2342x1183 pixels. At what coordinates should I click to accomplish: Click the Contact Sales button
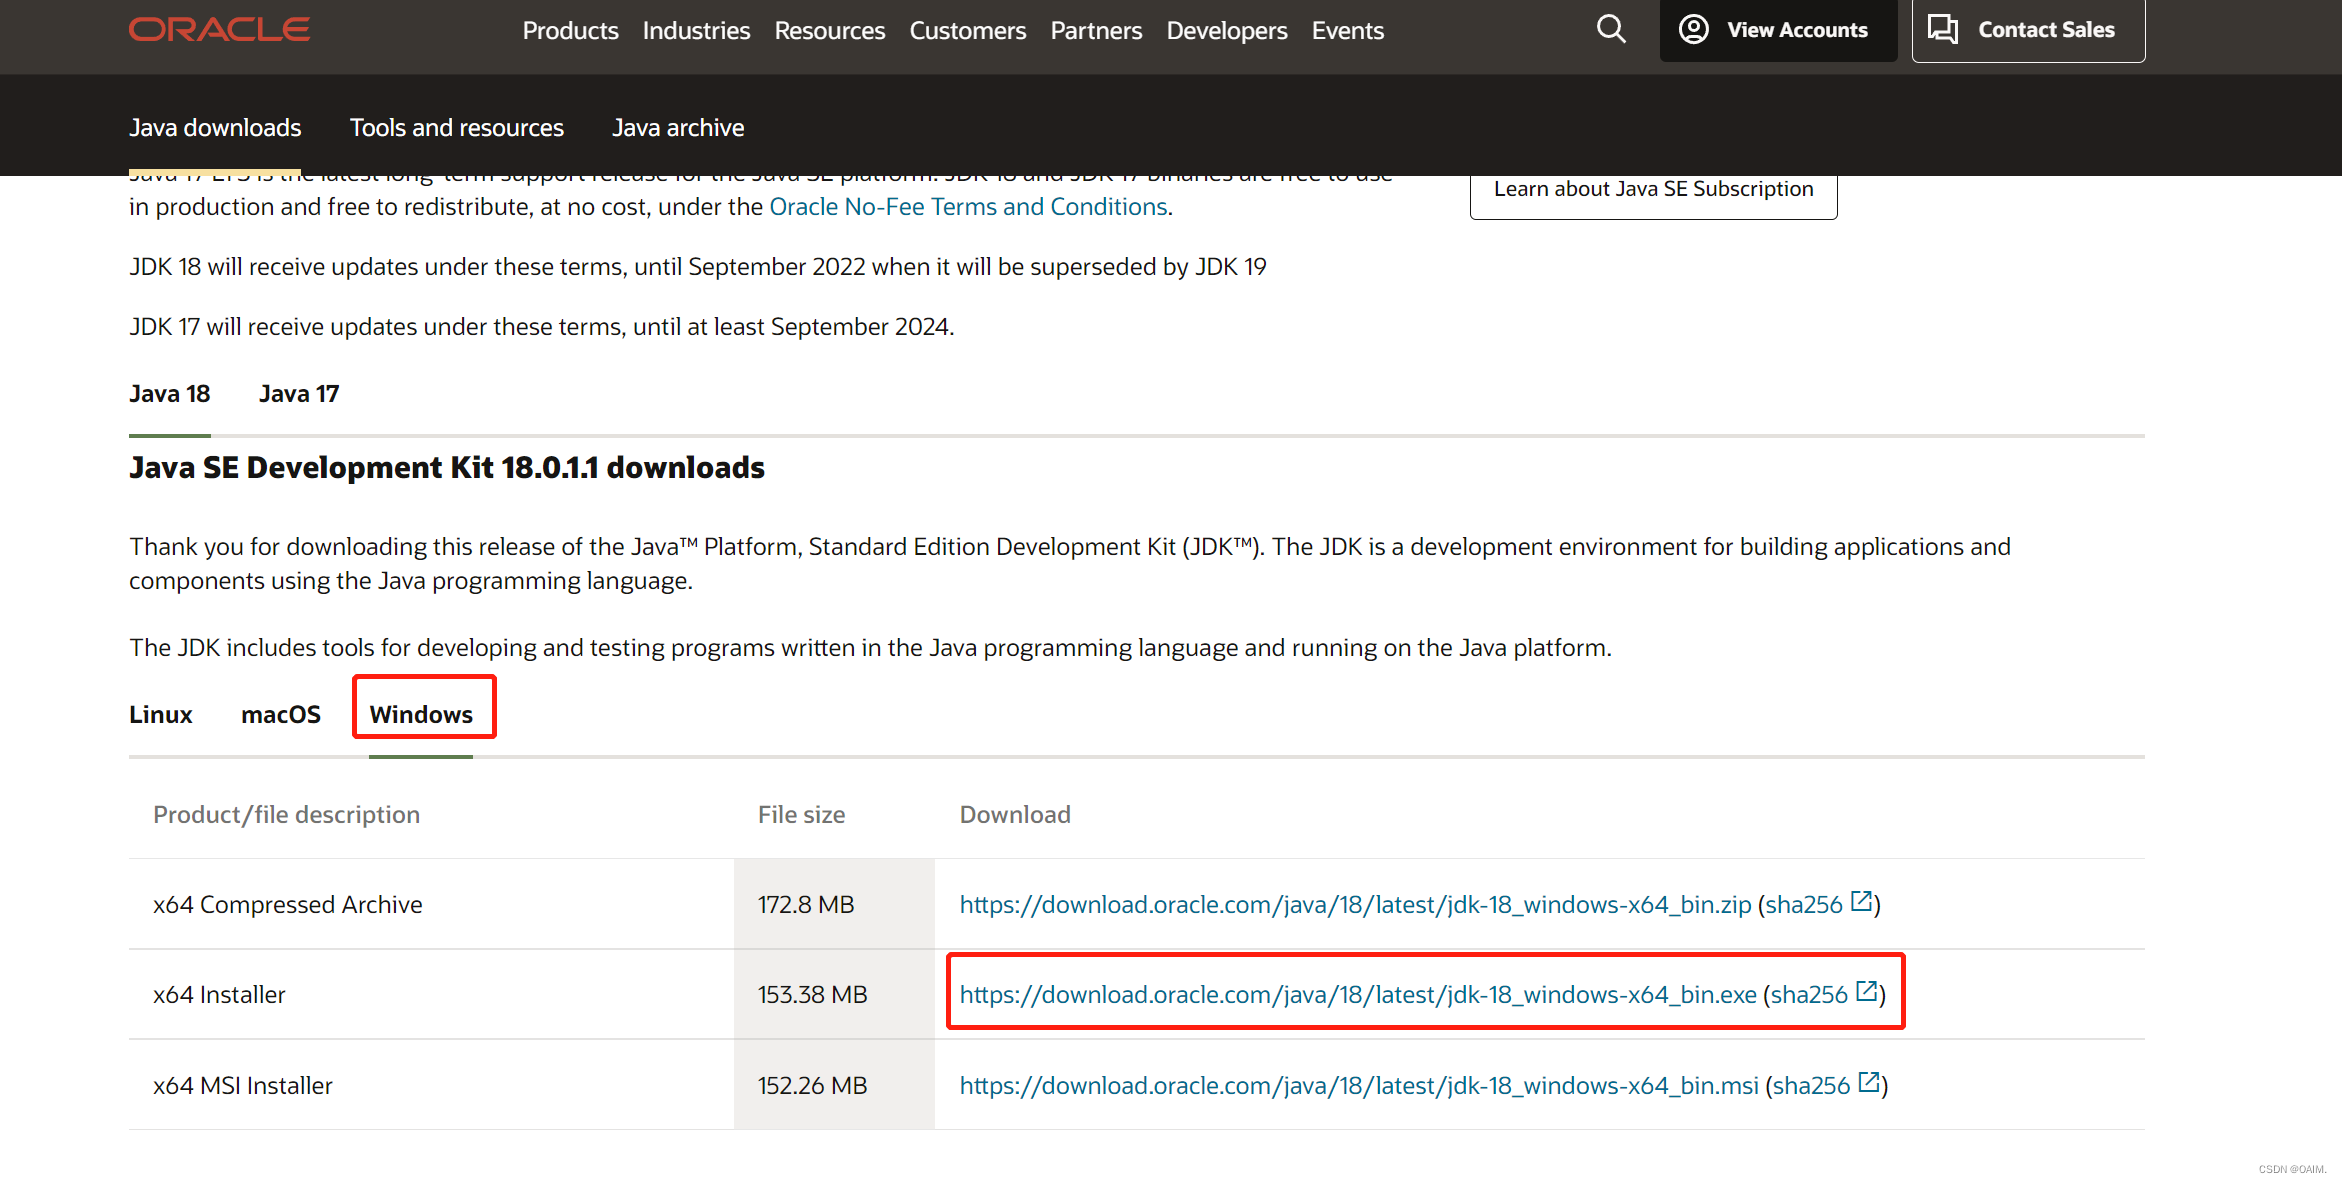coord(2028,30)
